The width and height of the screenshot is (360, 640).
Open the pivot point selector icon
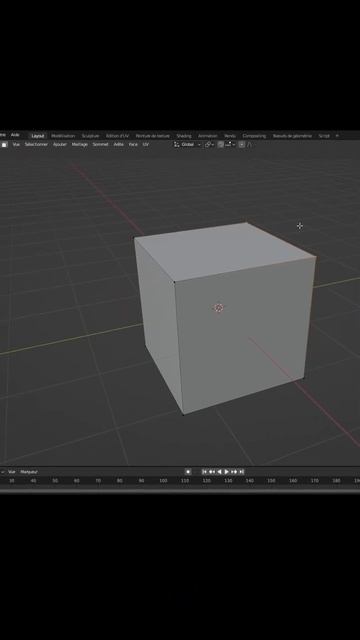click(208, 144)
